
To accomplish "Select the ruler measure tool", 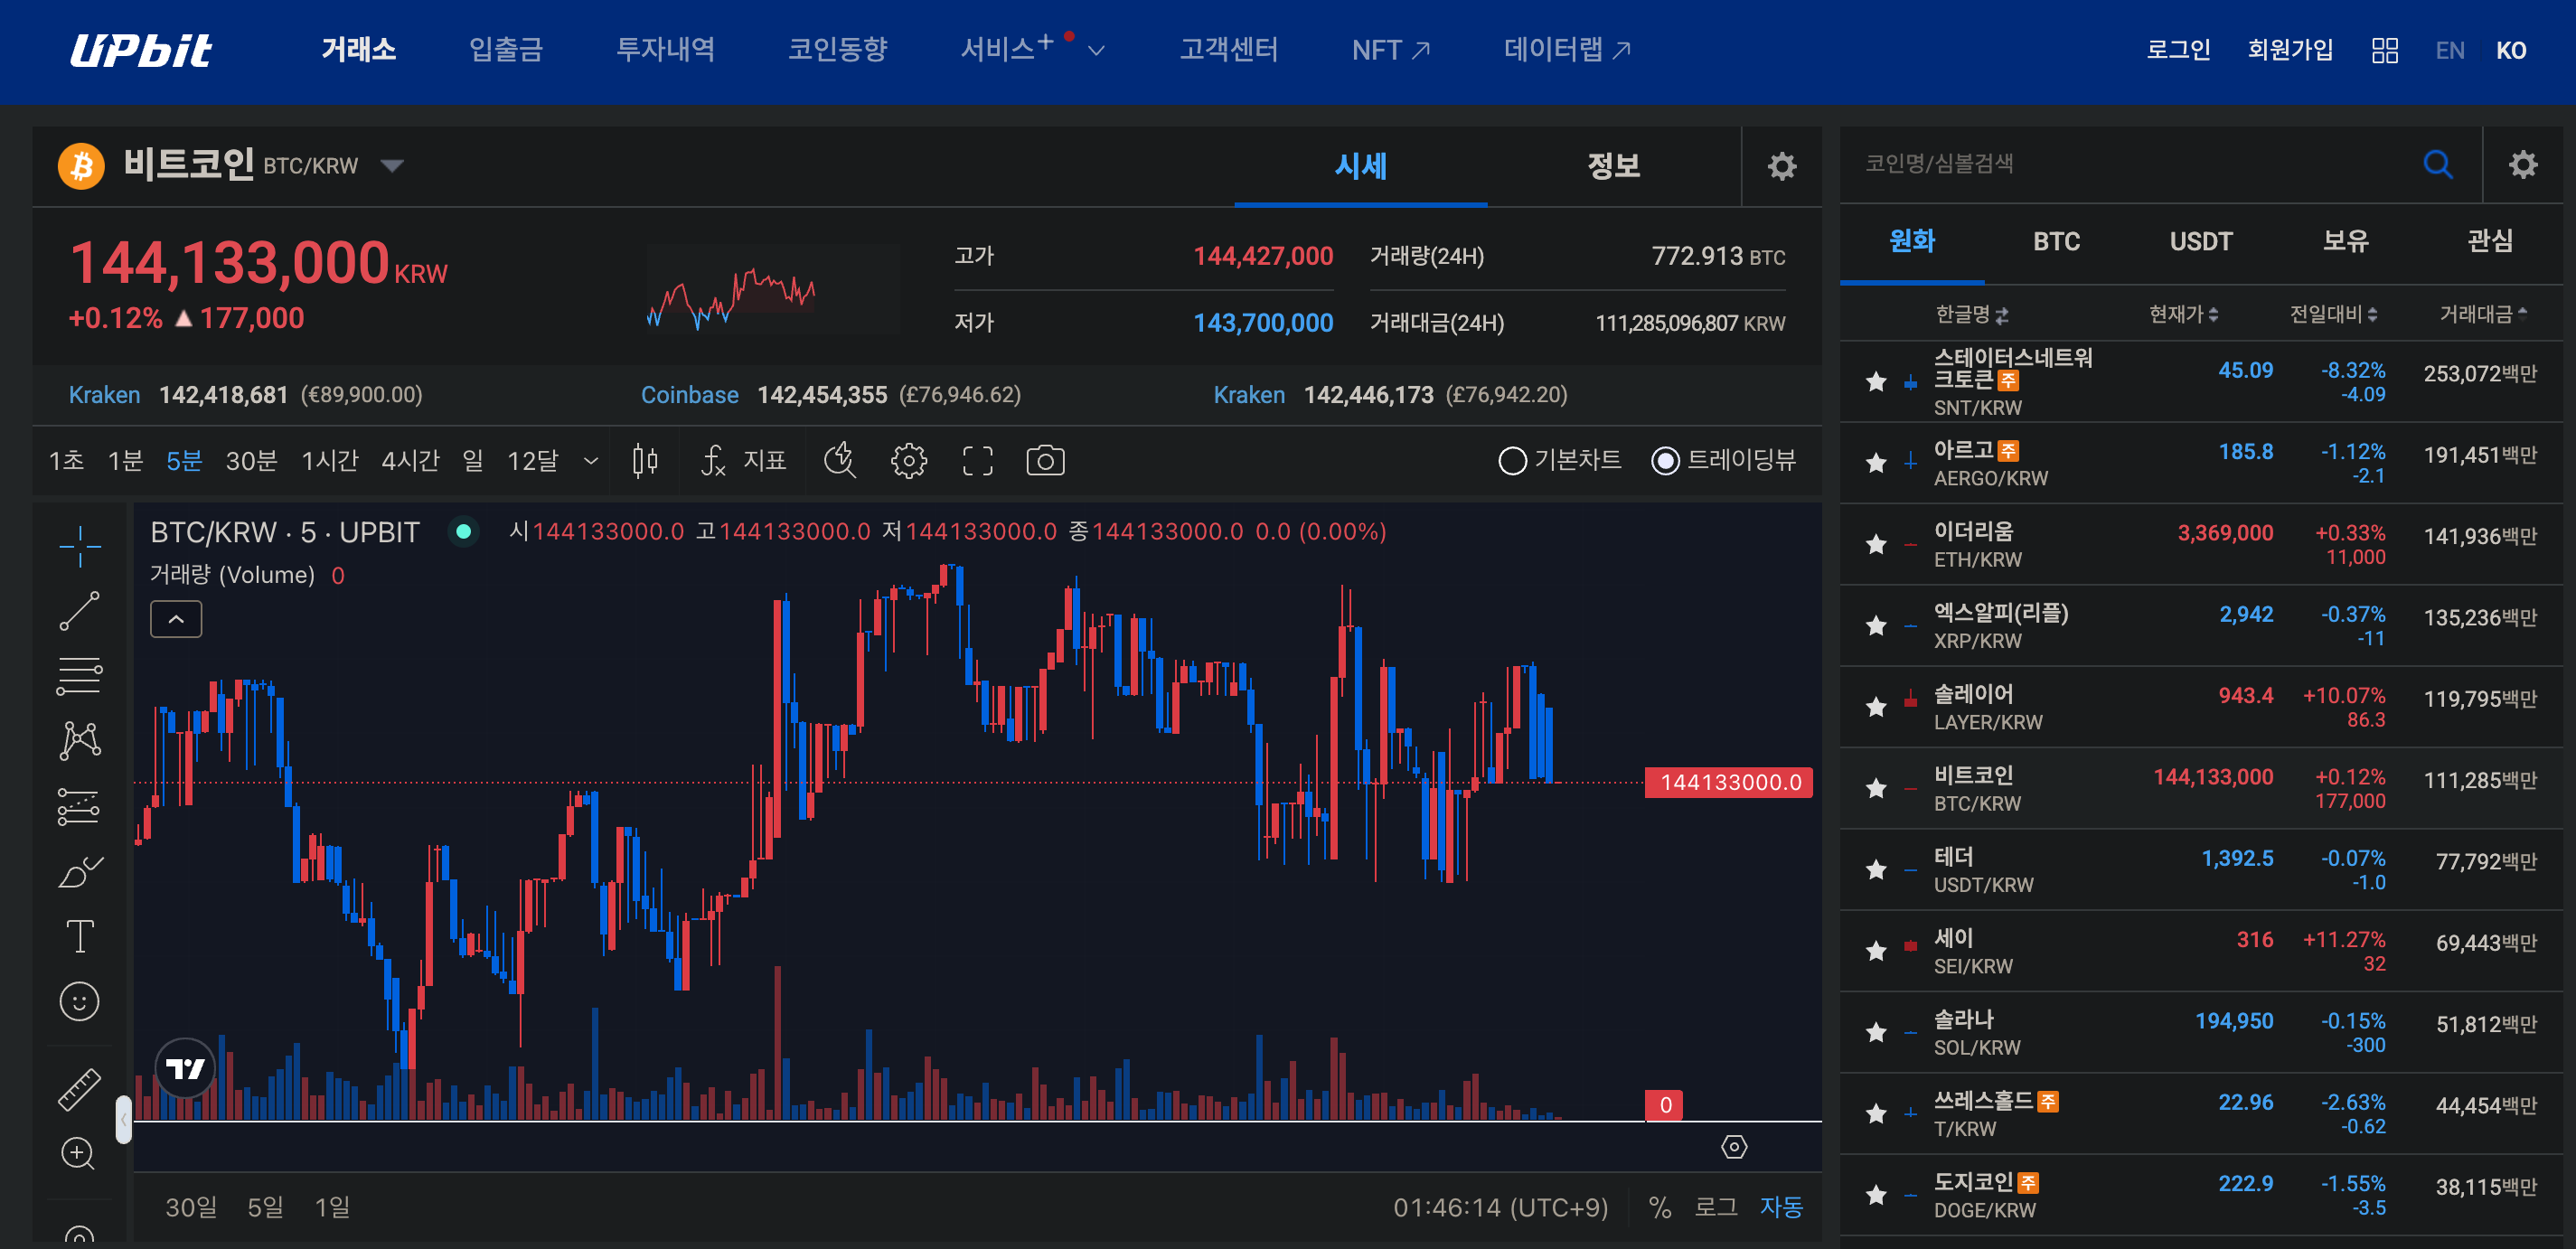I will (x=79, y=1089).
